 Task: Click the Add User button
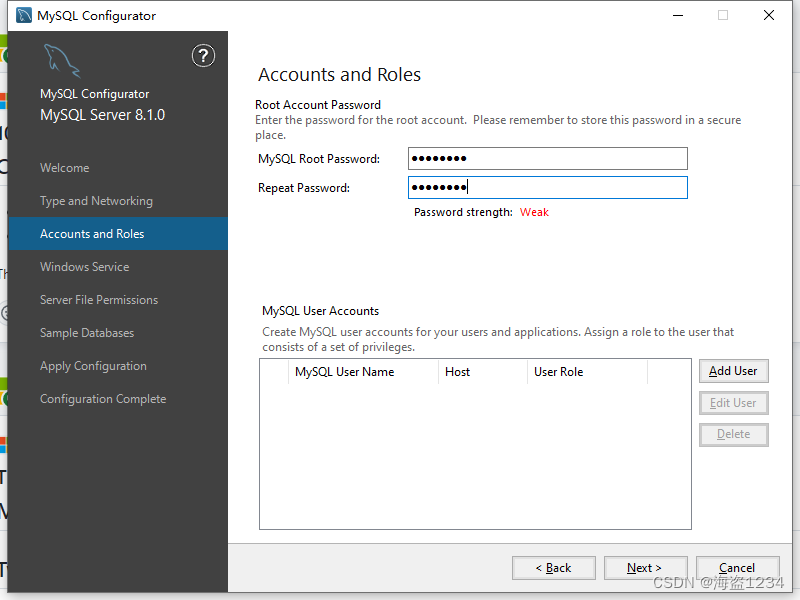733,371
